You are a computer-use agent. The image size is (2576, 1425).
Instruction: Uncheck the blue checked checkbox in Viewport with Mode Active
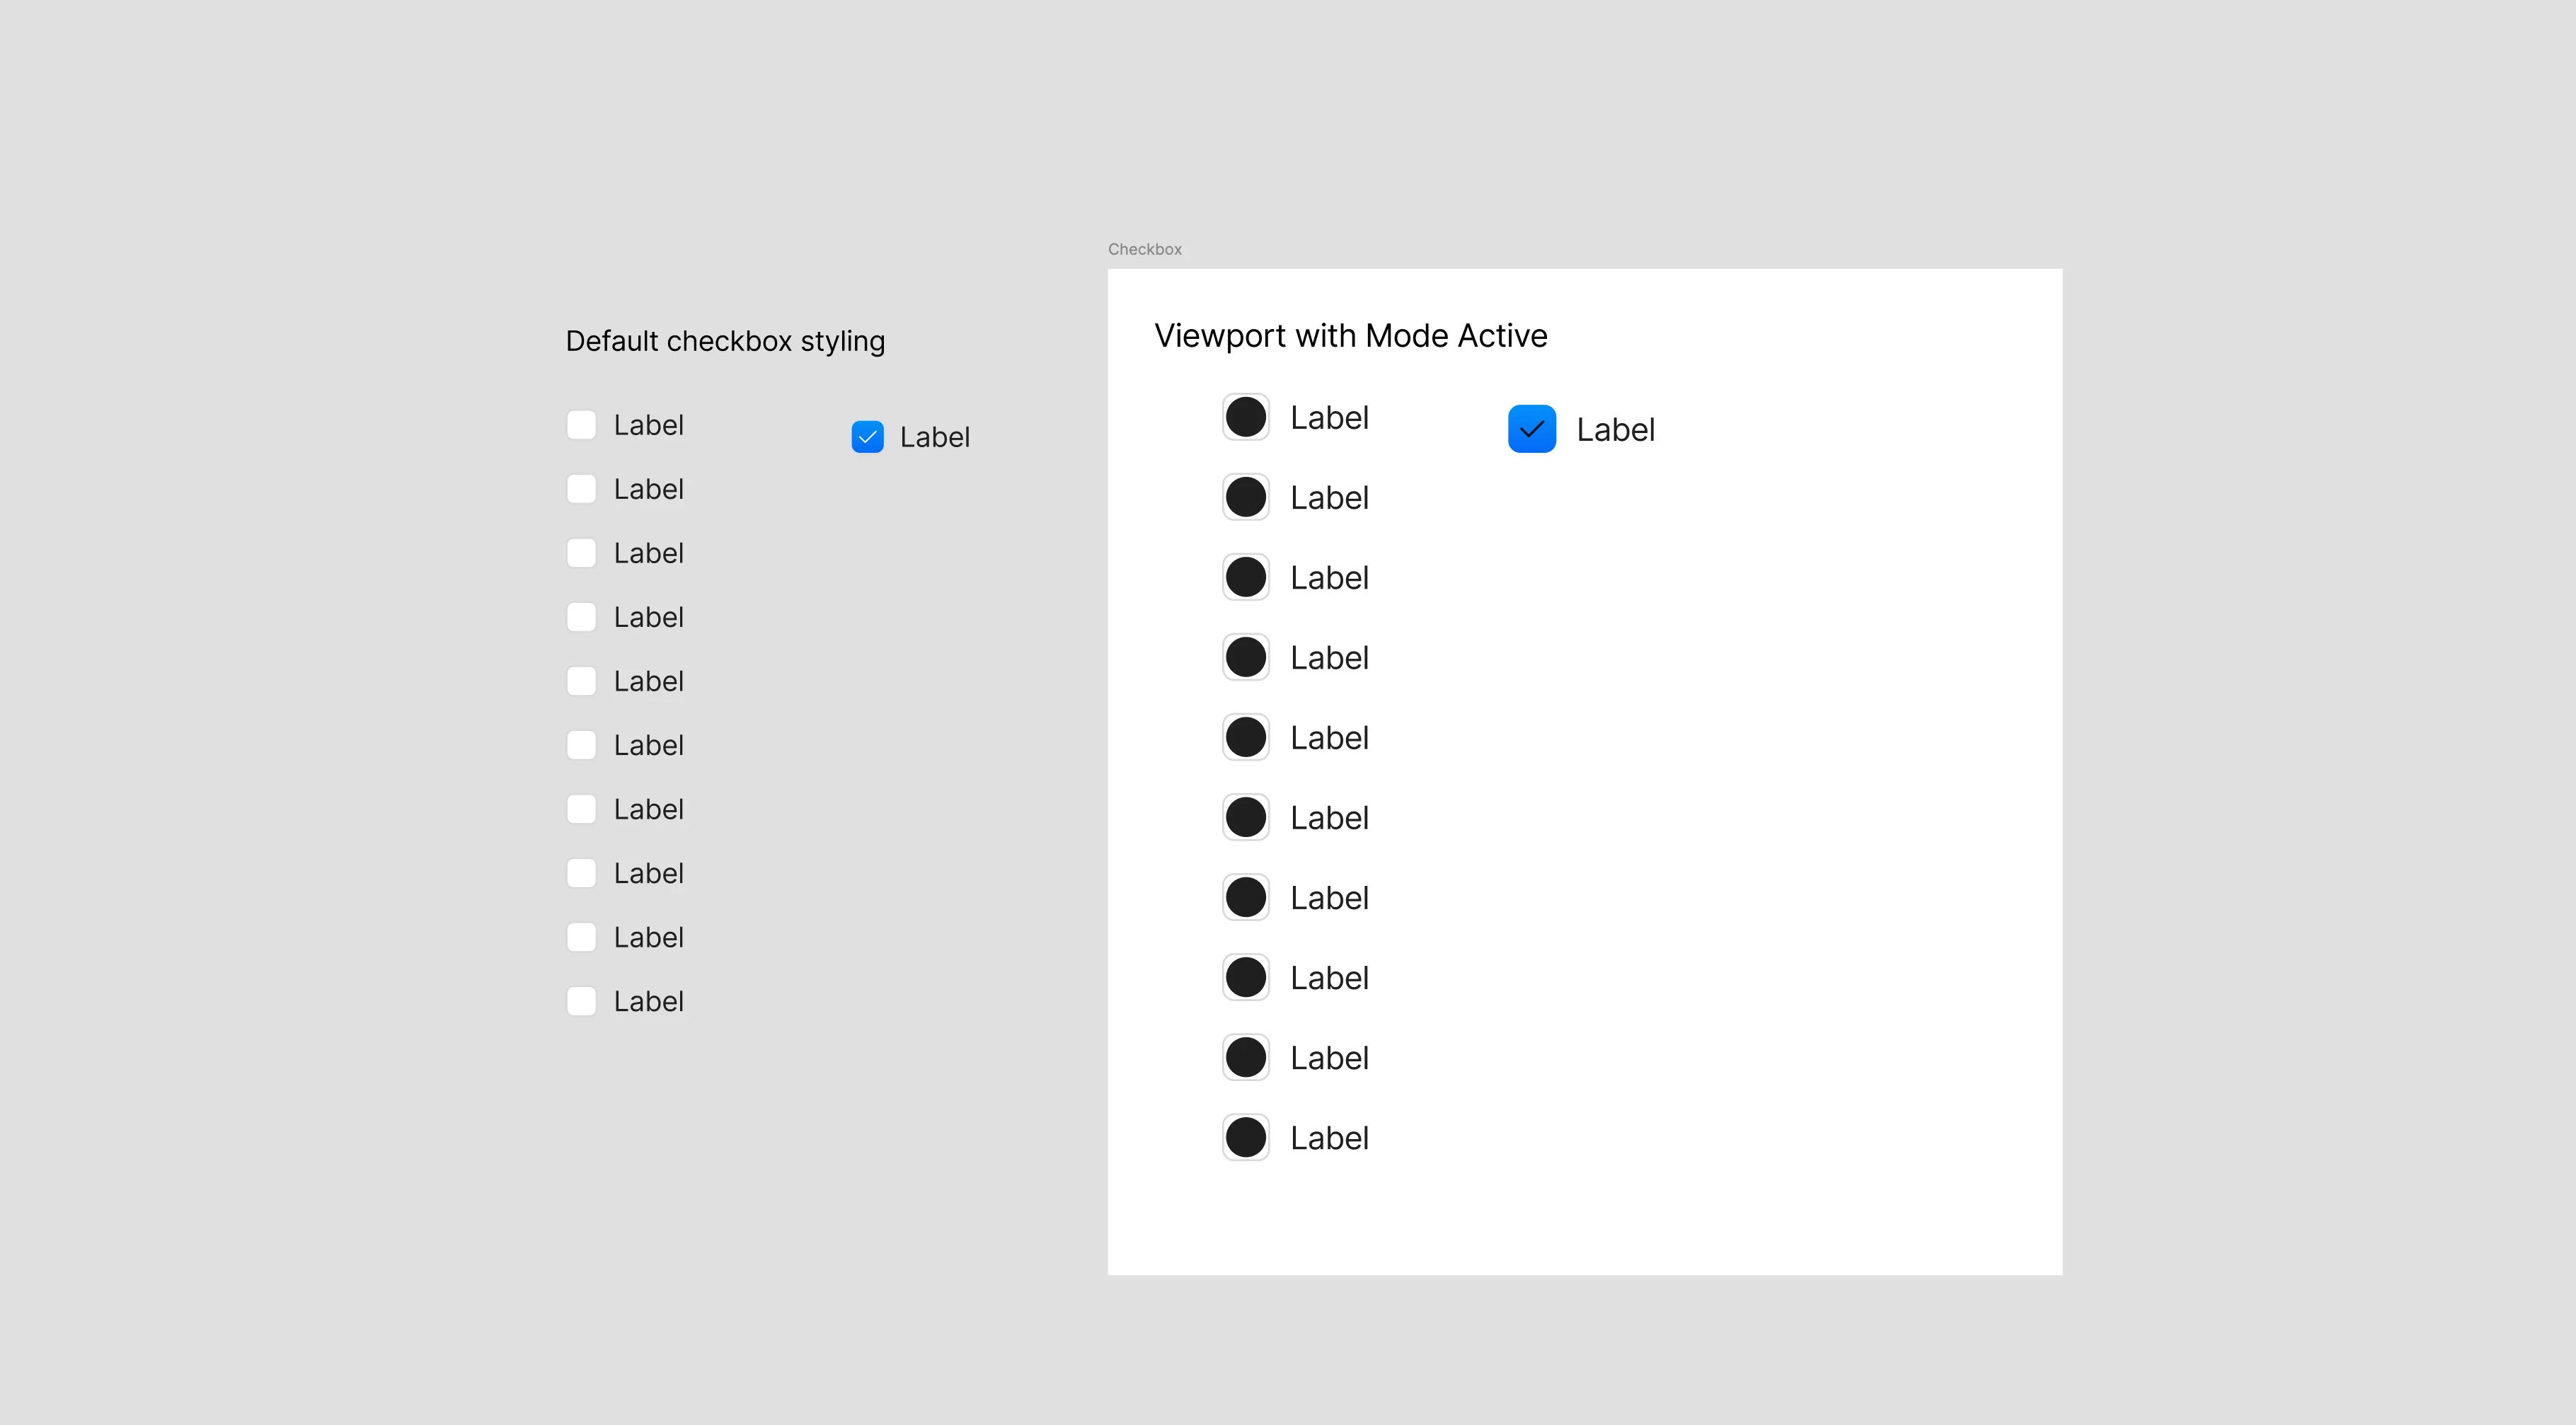pos(1532,429)
